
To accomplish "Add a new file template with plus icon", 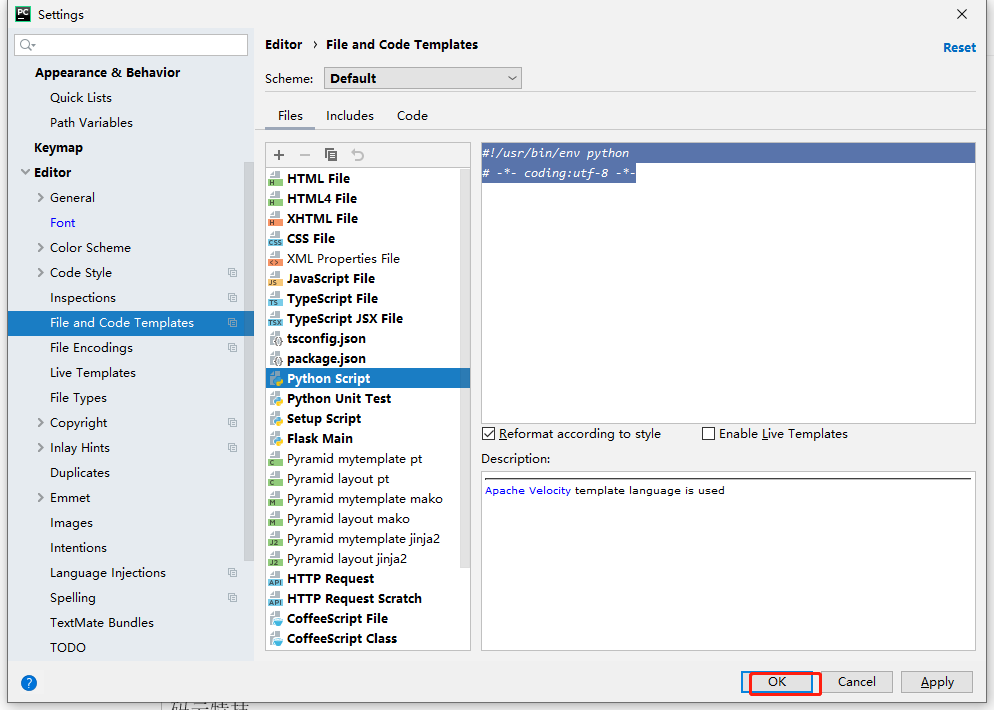I will tap(279, 155).
